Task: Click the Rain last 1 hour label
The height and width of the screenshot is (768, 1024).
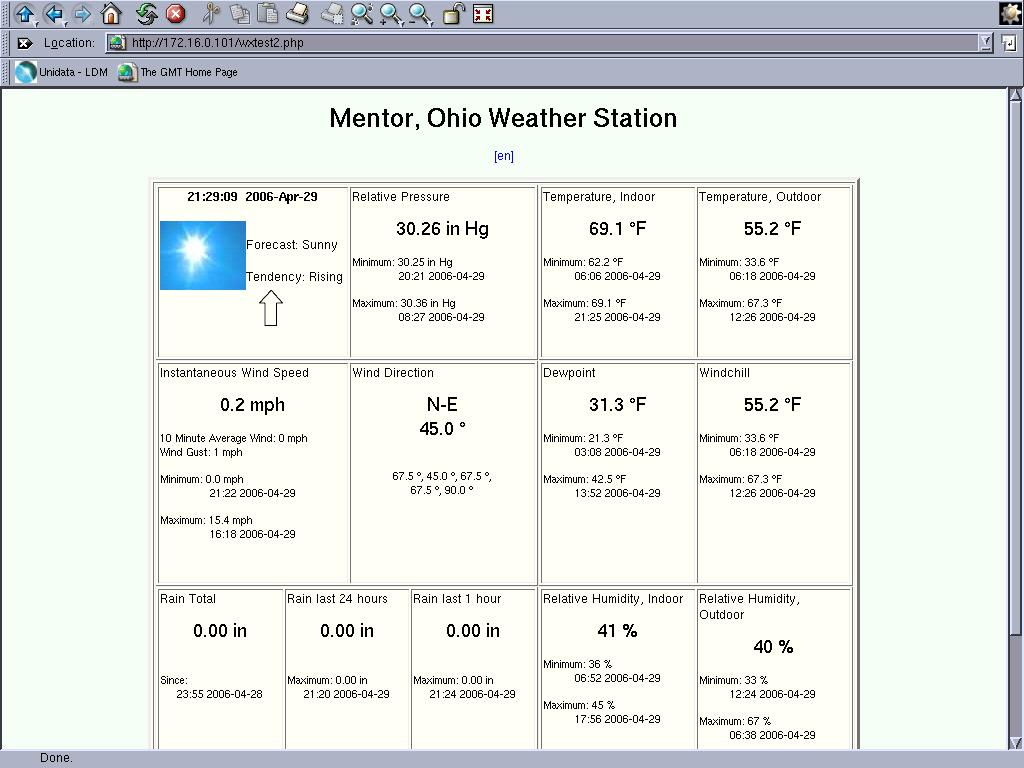Action: point(457,599)
